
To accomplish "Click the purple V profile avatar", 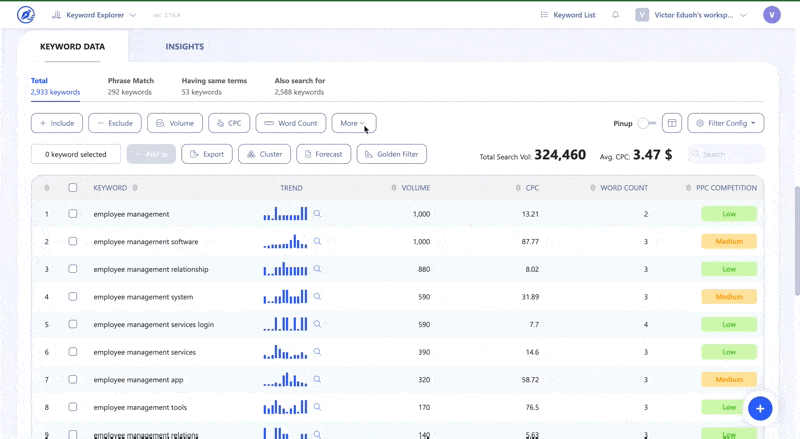I will click(772, 15).
